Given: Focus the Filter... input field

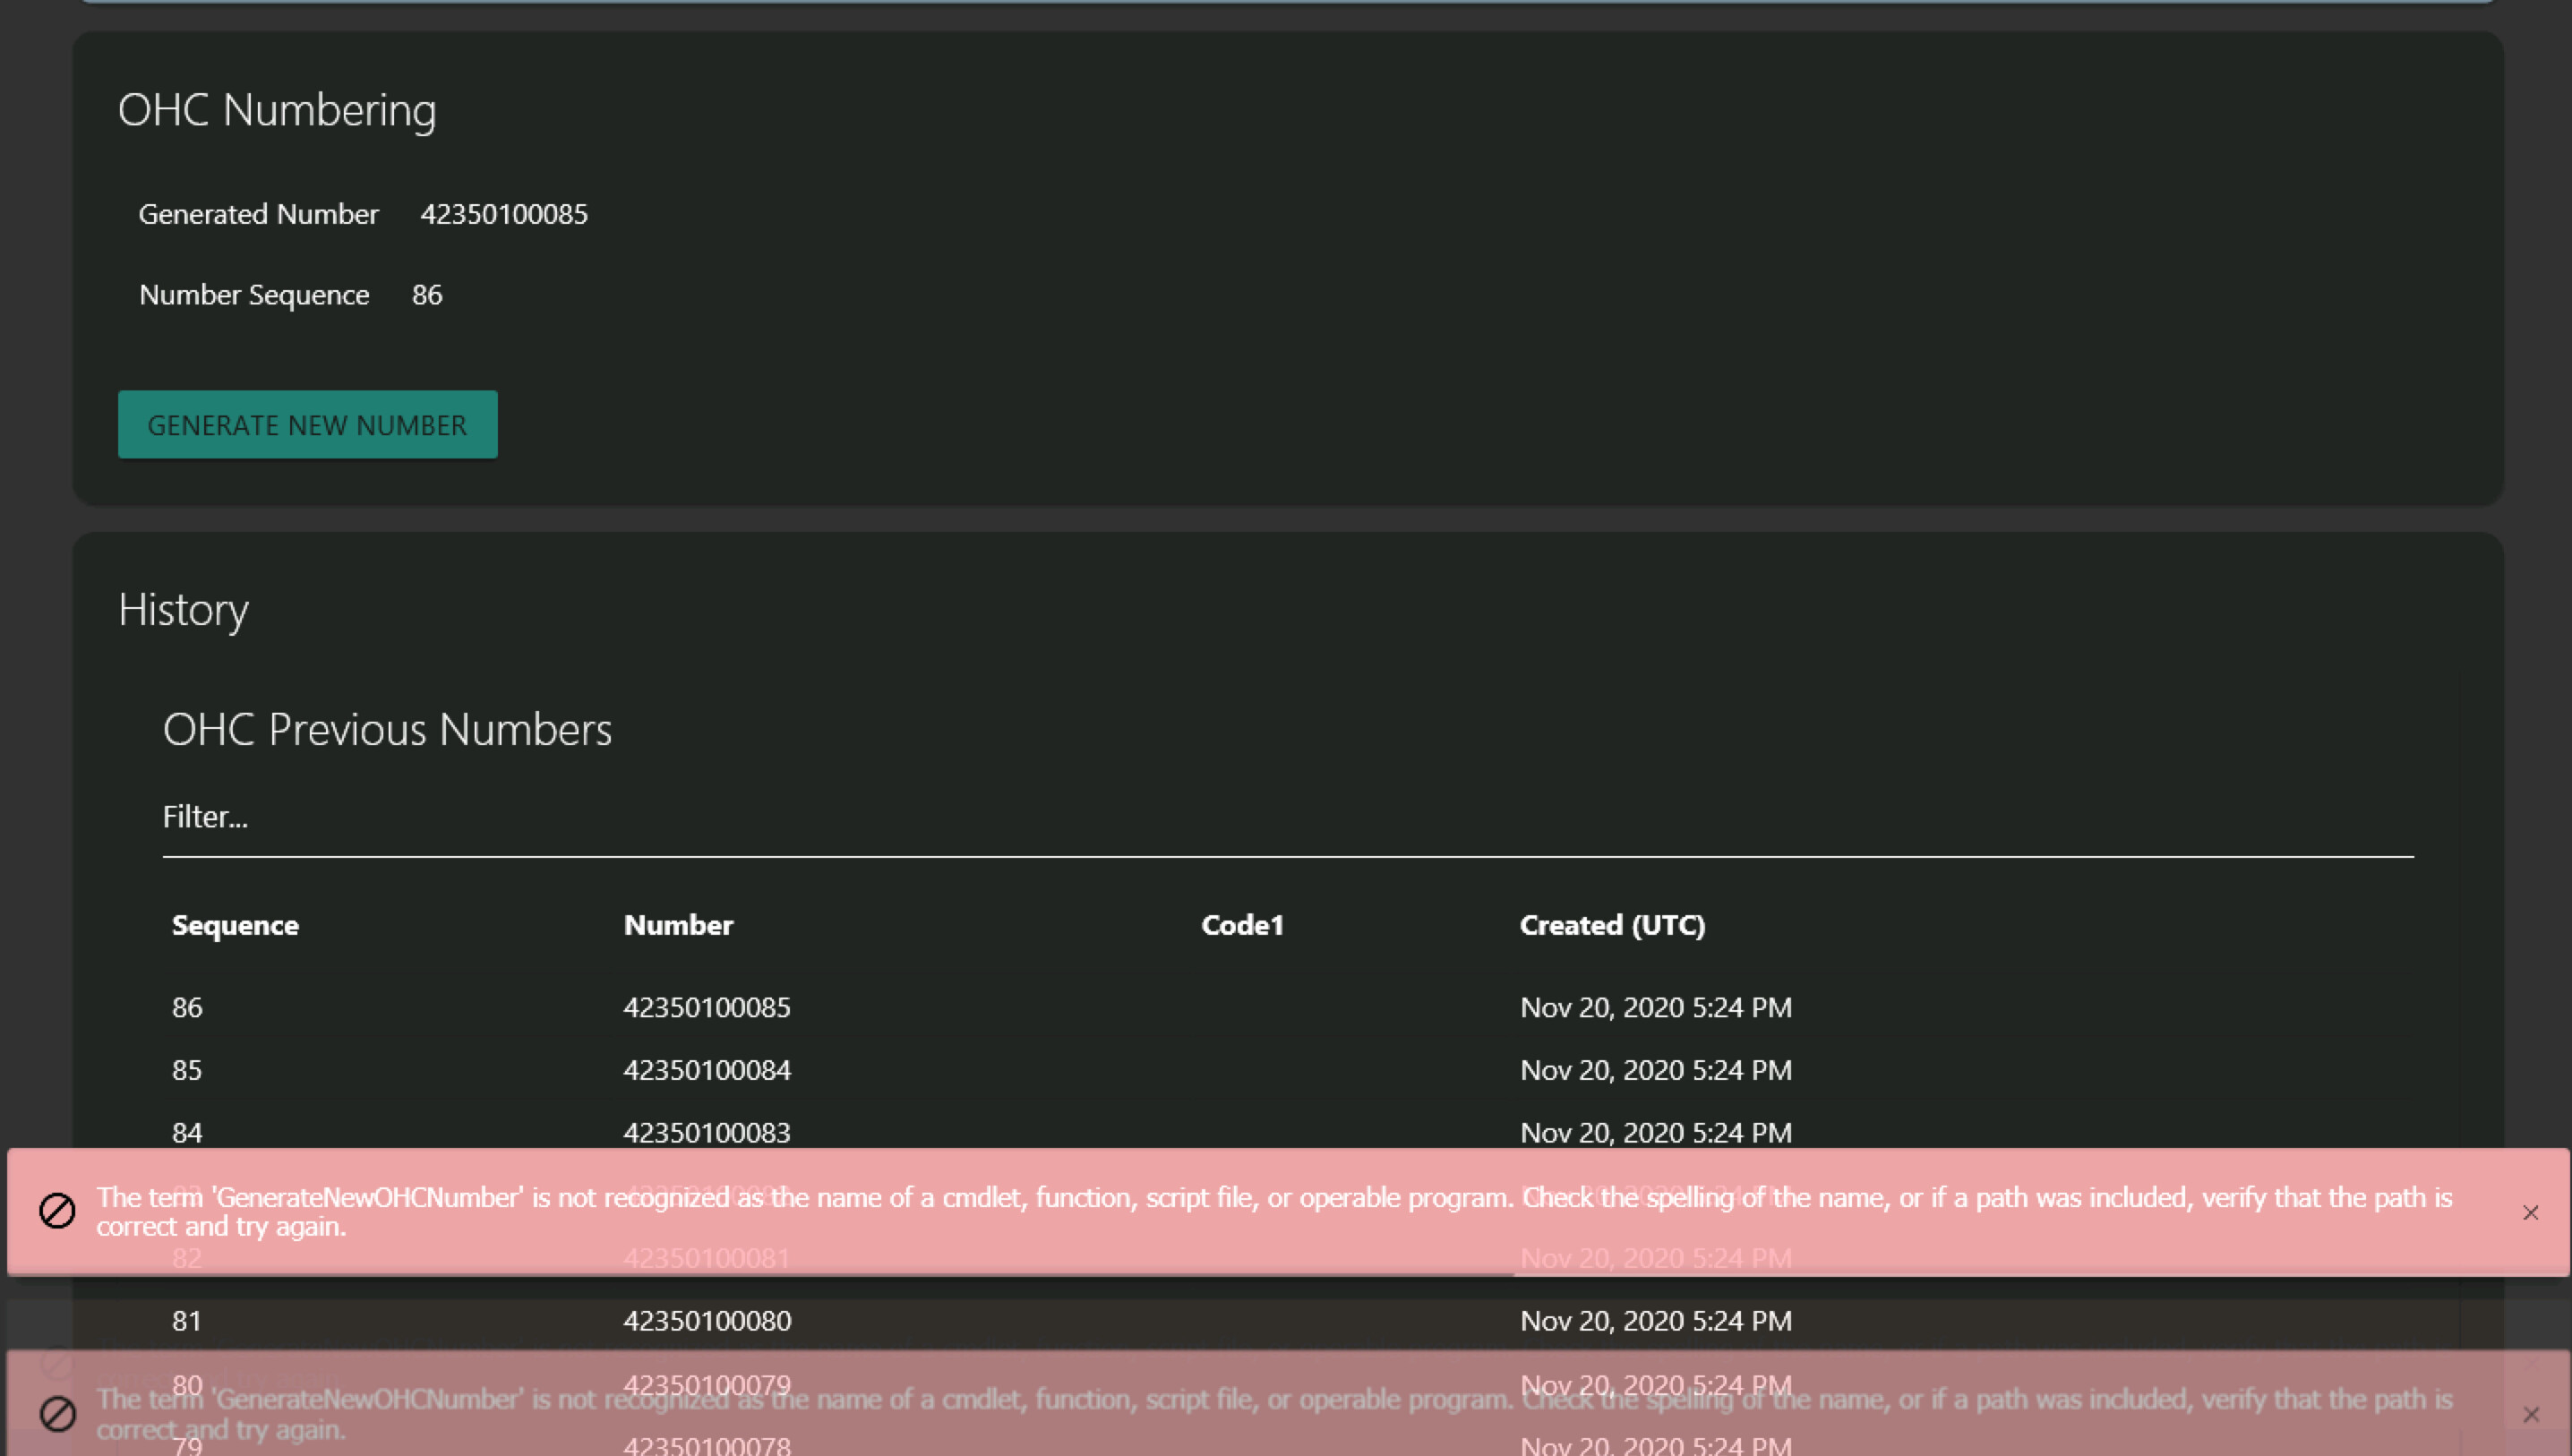Looking at the screenshot, I should tap(1288, 817).
